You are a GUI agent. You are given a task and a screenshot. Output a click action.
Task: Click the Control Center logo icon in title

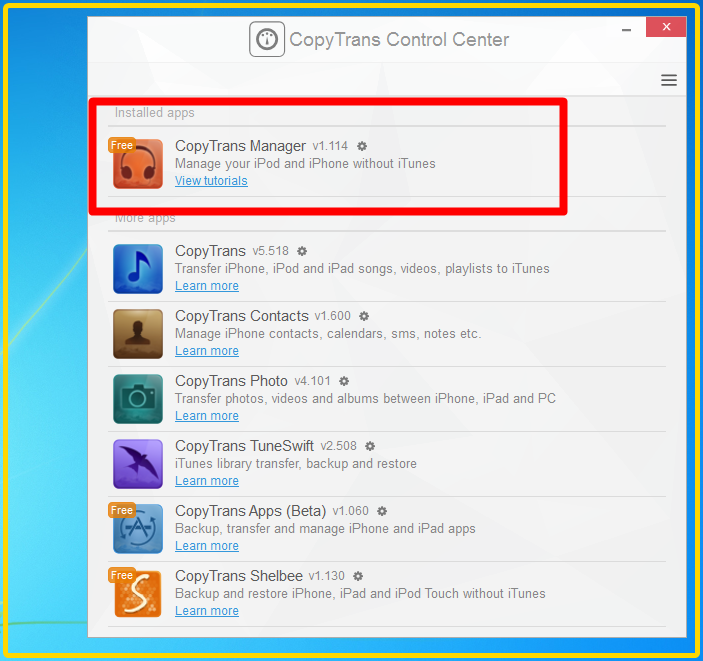tap(267, 39)
